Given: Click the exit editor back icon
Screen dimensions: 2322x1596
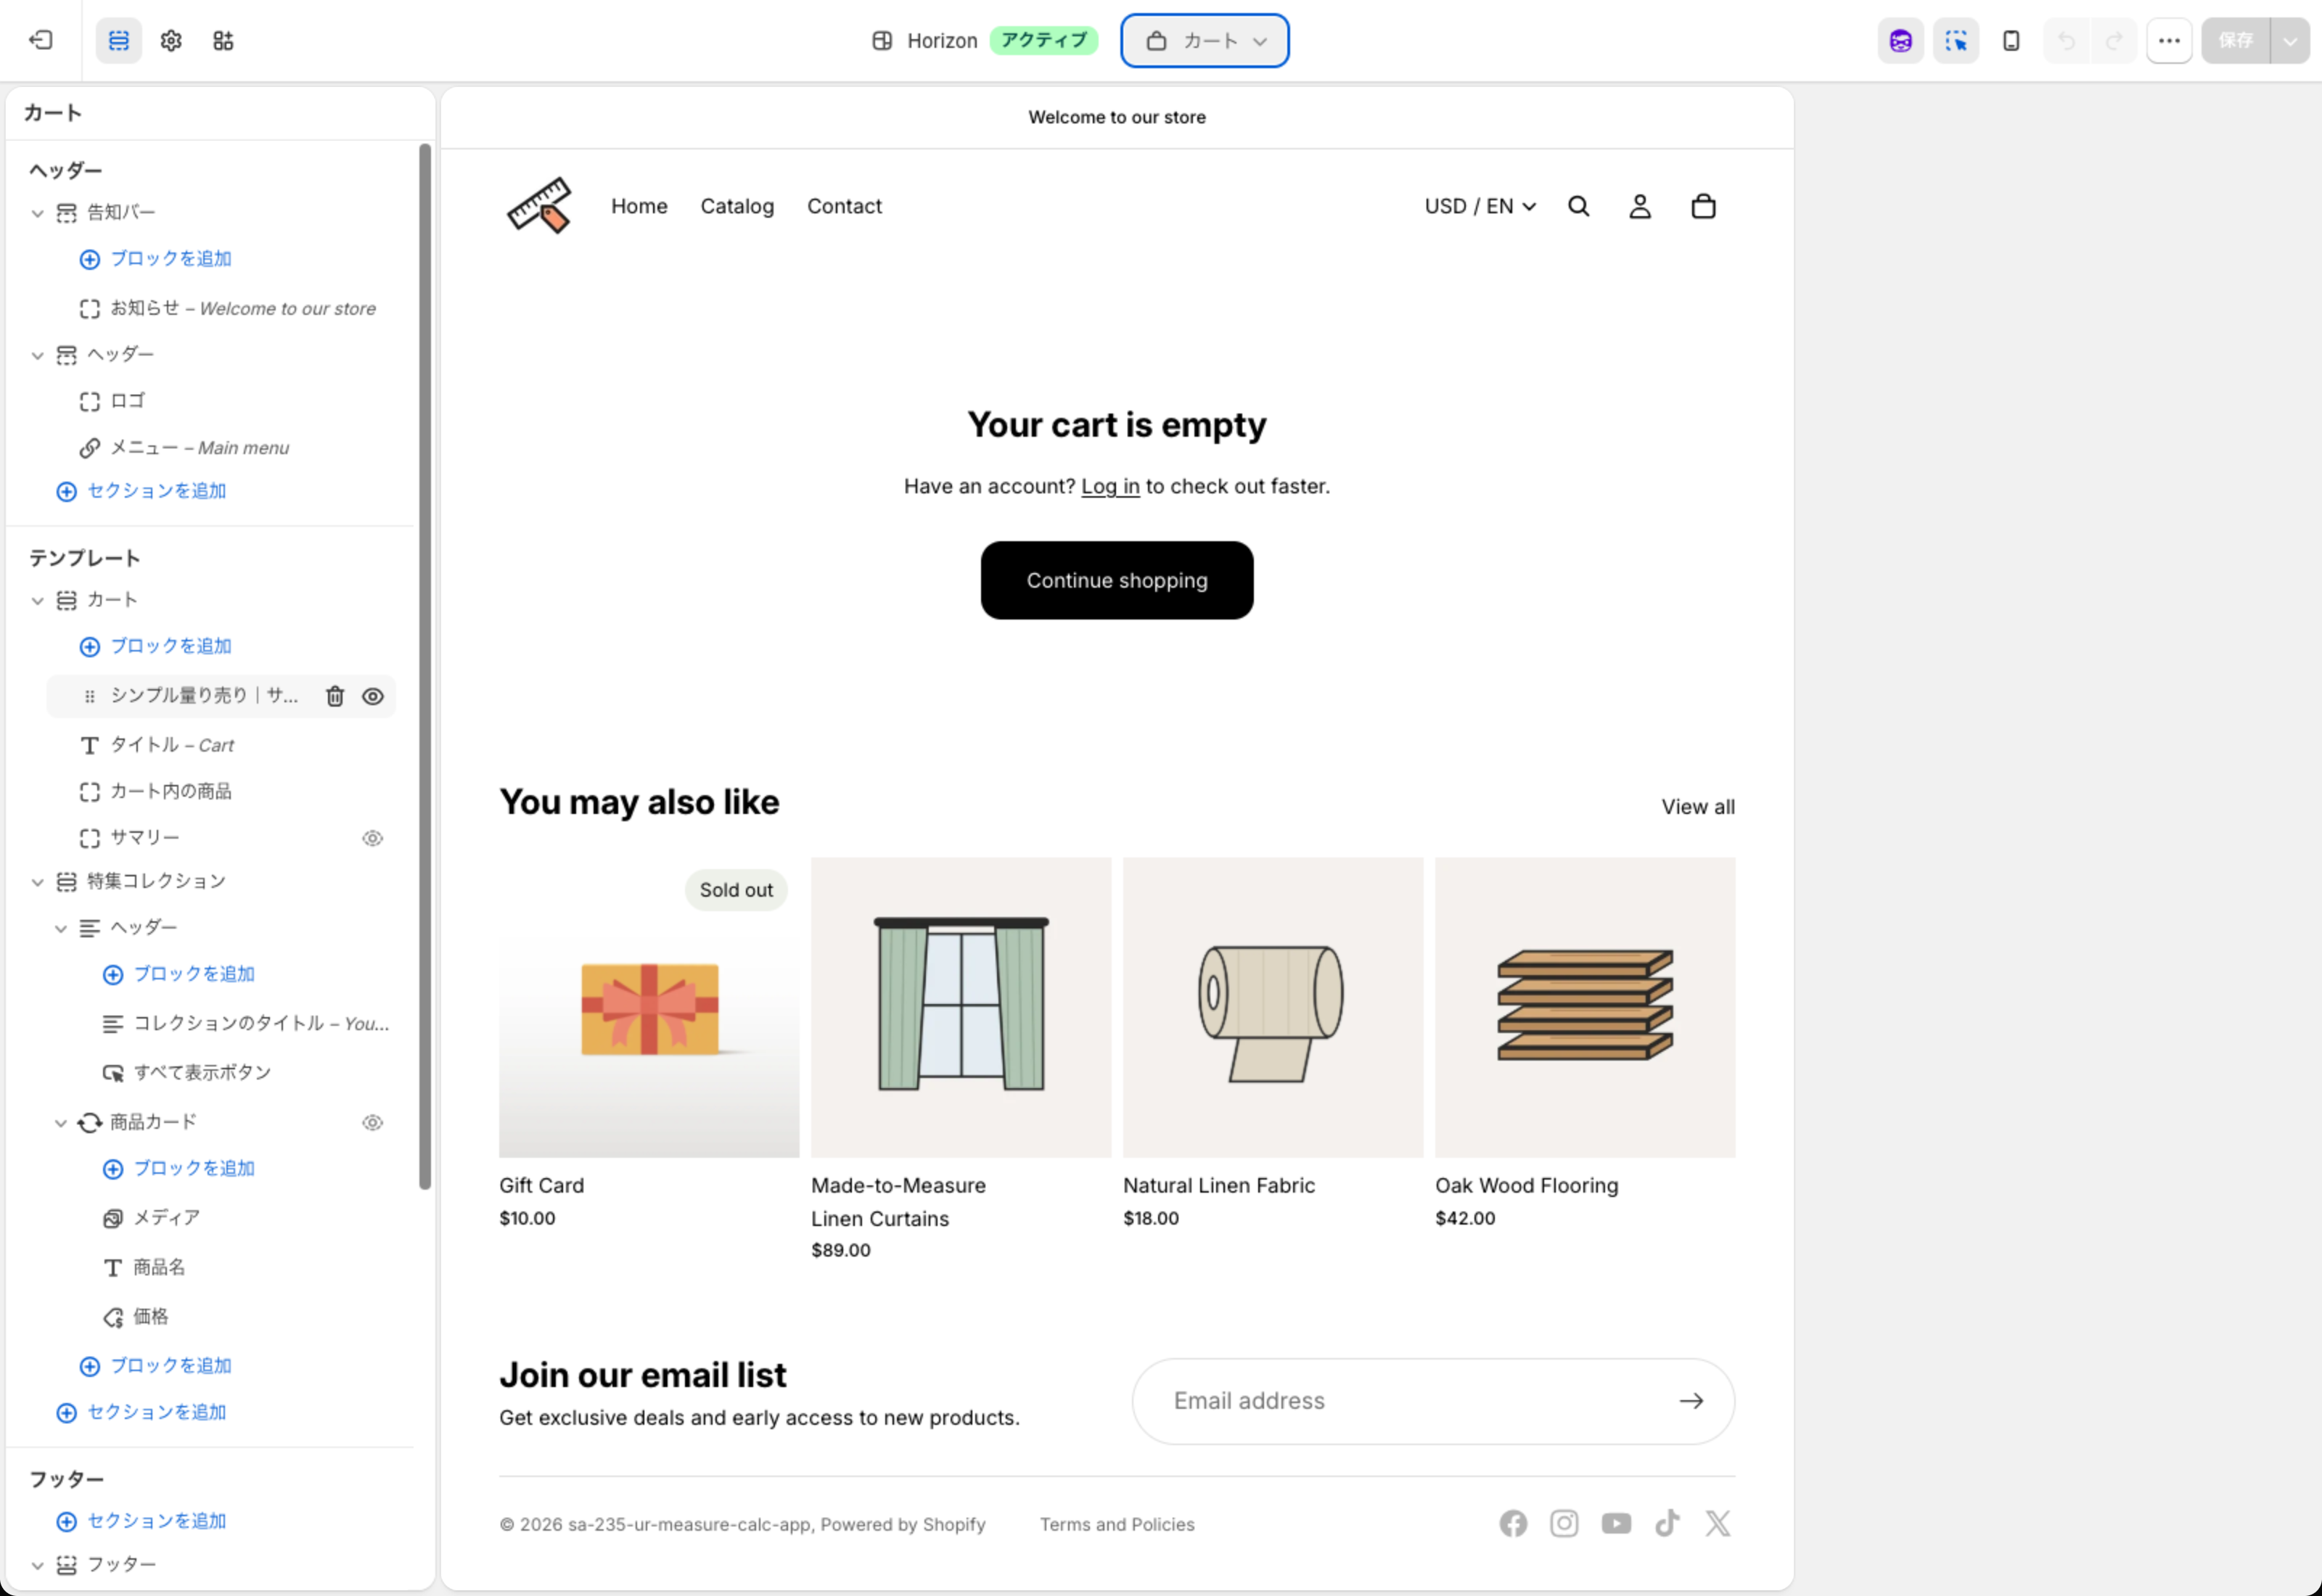Looking at the screenshot, I should (41, 41).
